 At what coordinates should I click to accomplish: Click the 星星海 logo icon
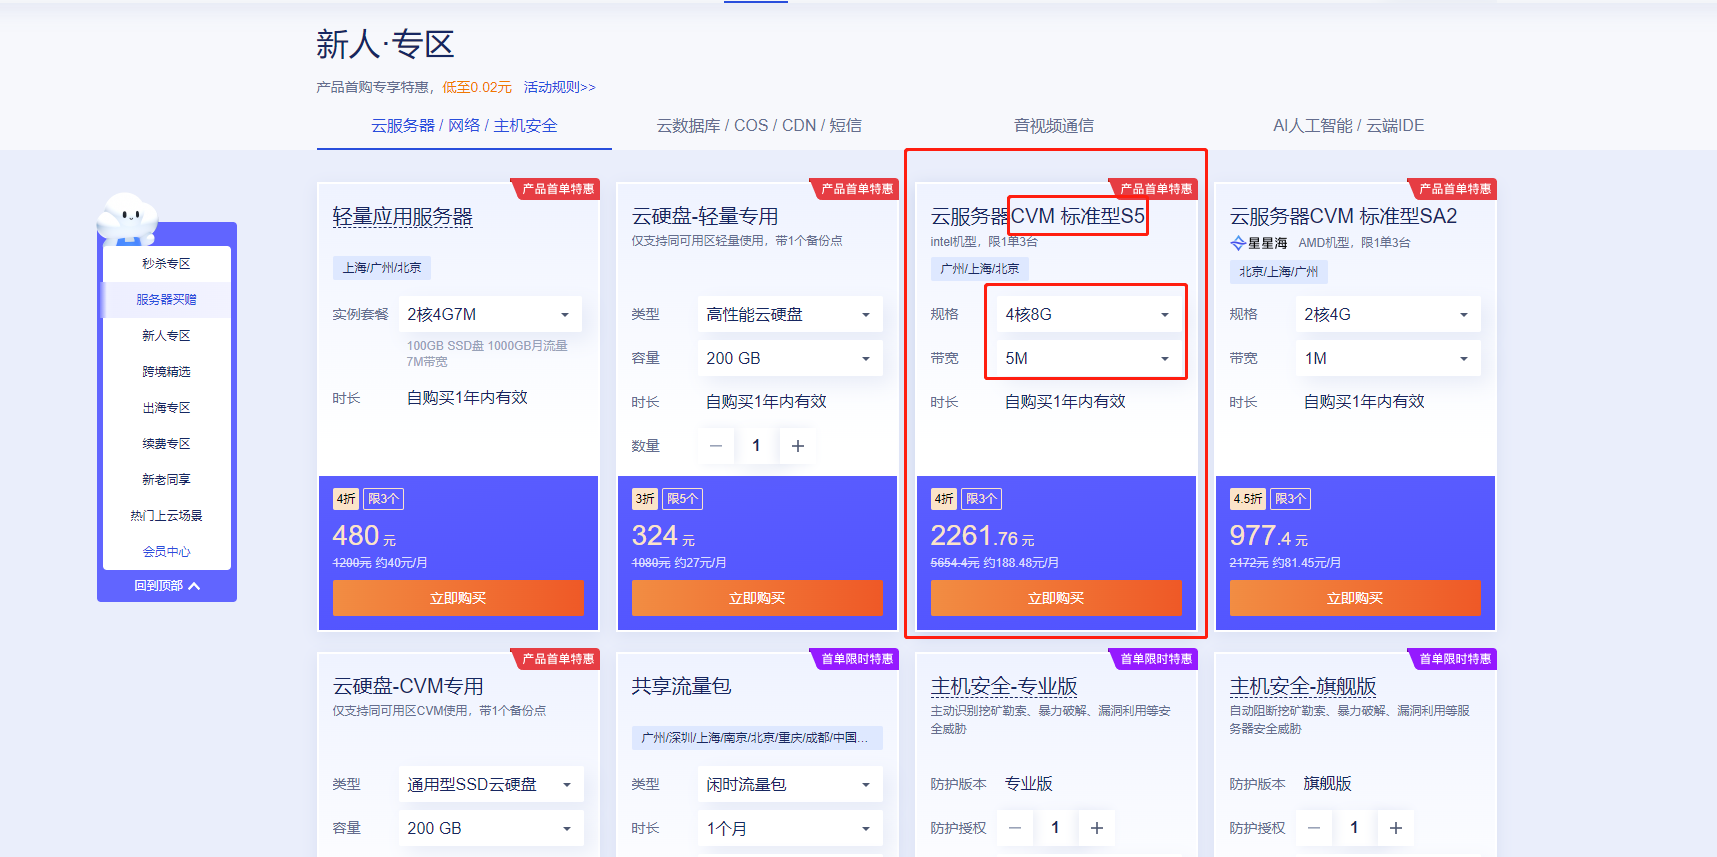click(1237, 243)
